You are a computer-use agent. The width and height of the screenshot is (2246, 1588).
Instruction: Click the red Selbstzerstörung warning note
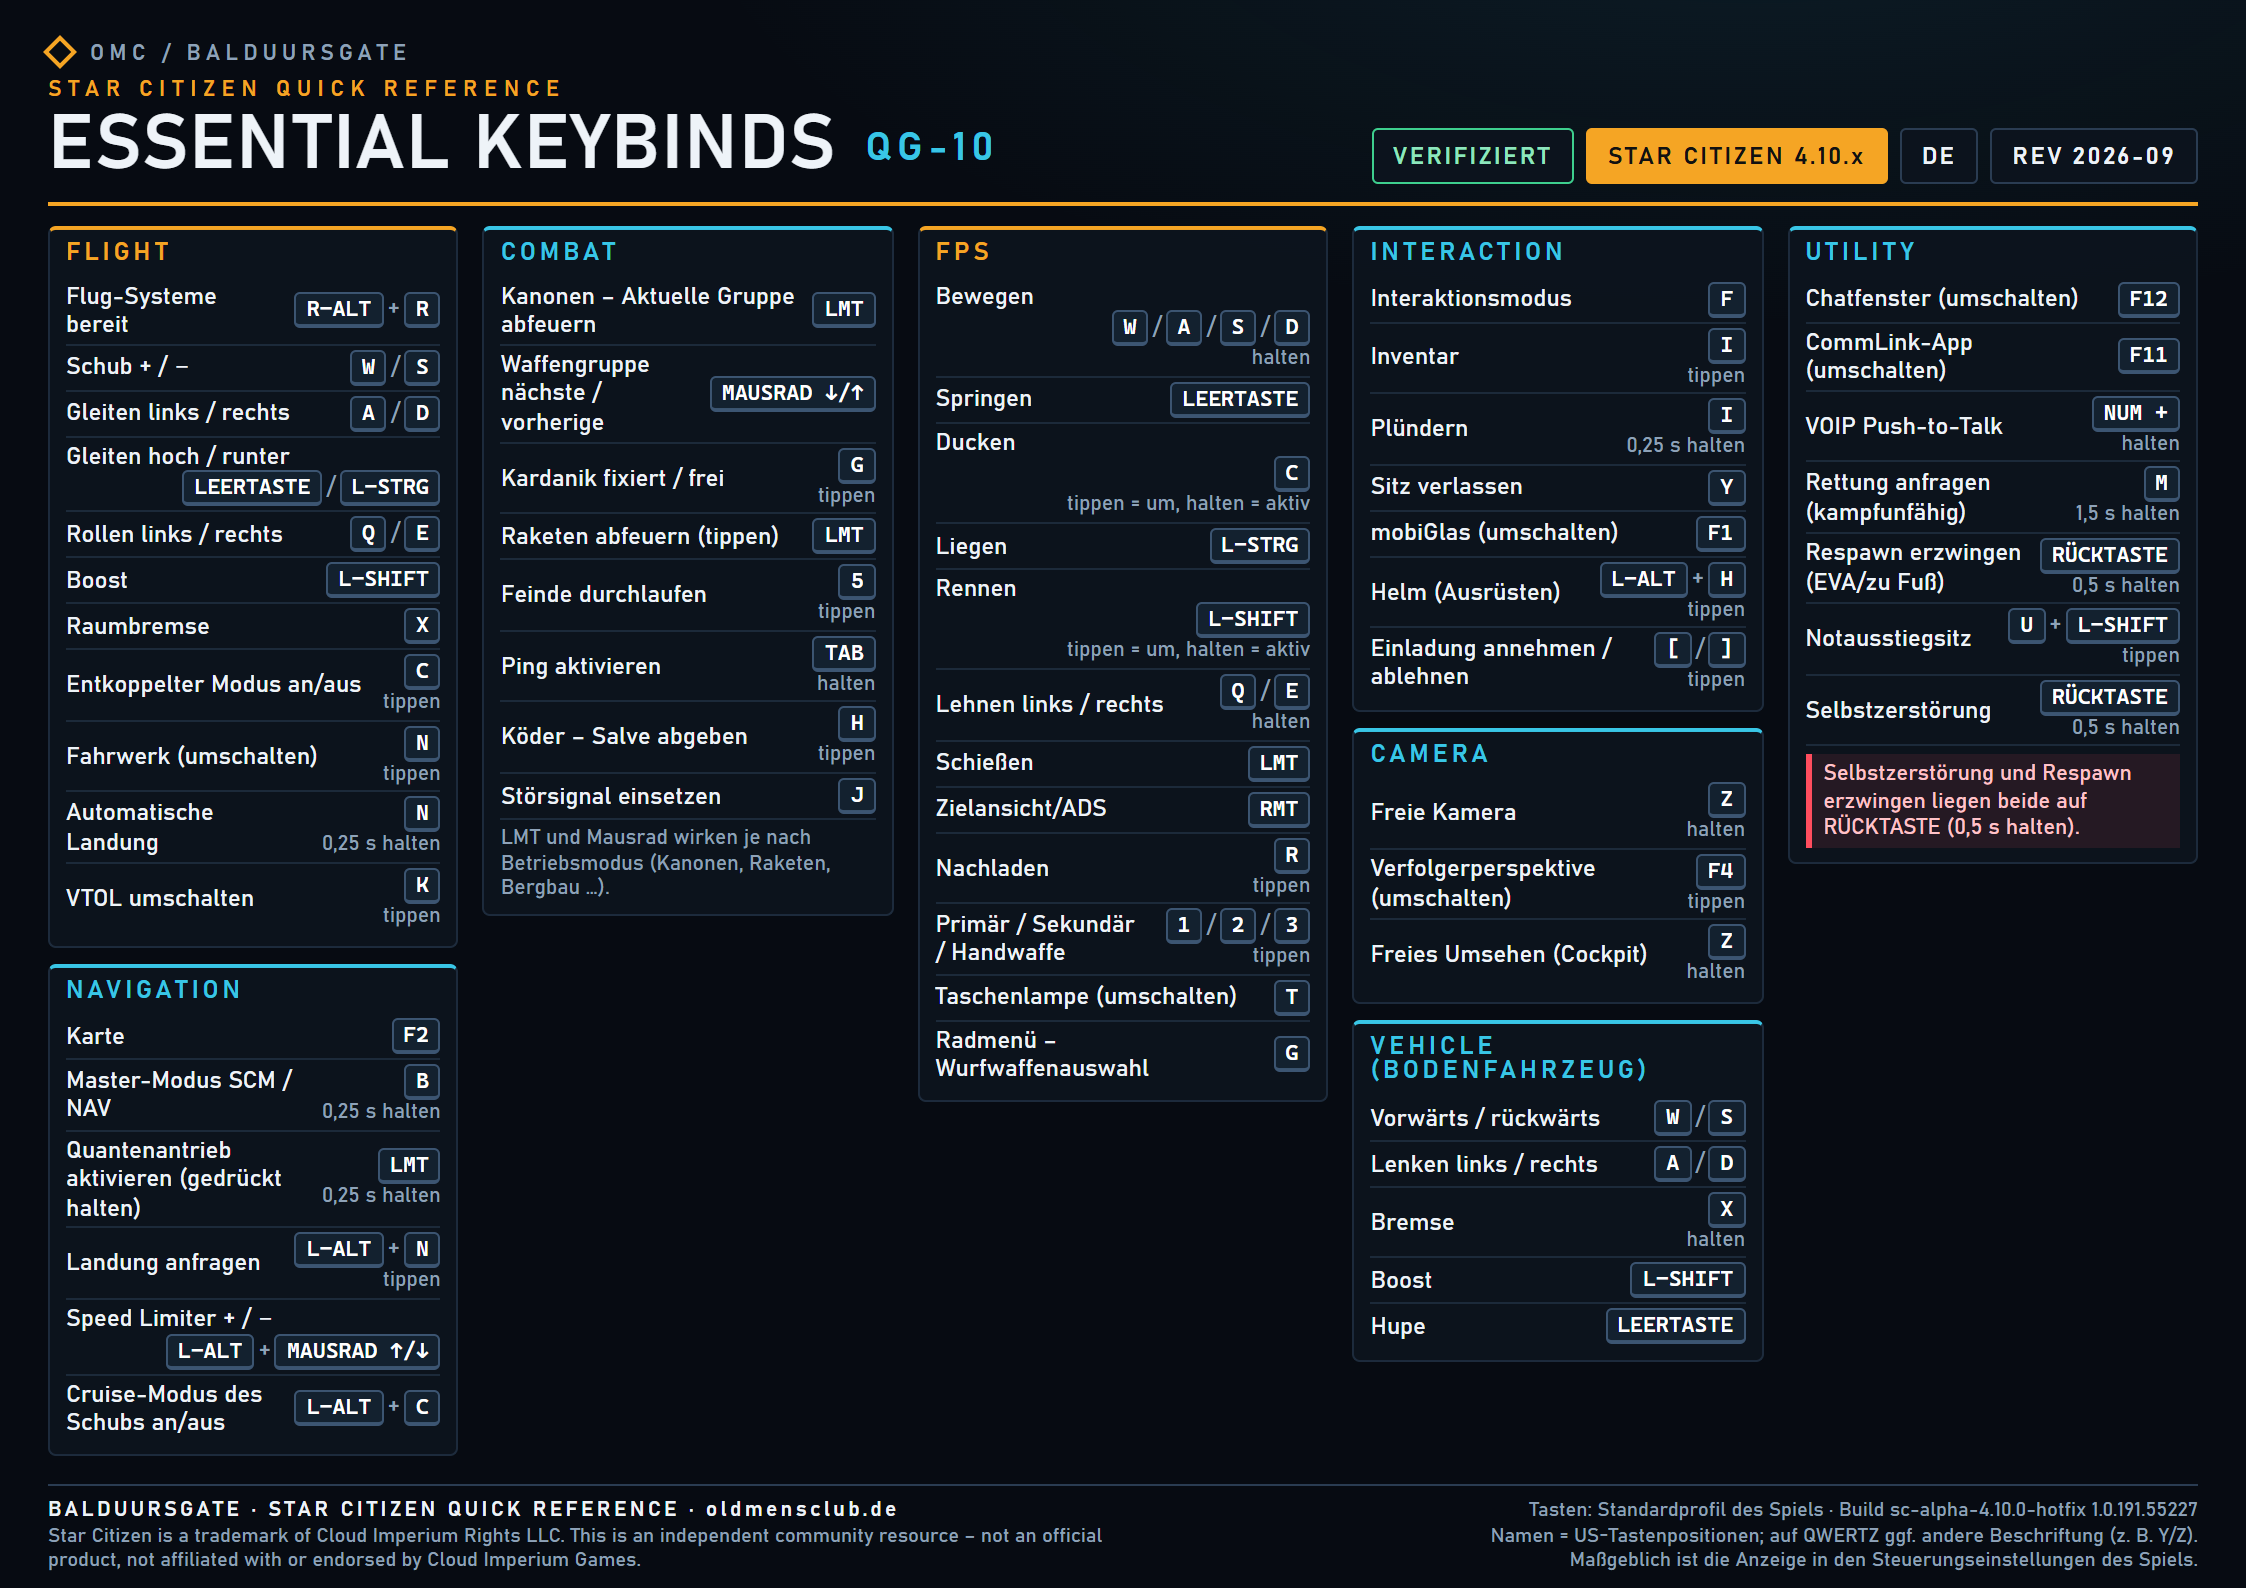pos(1993,800)
